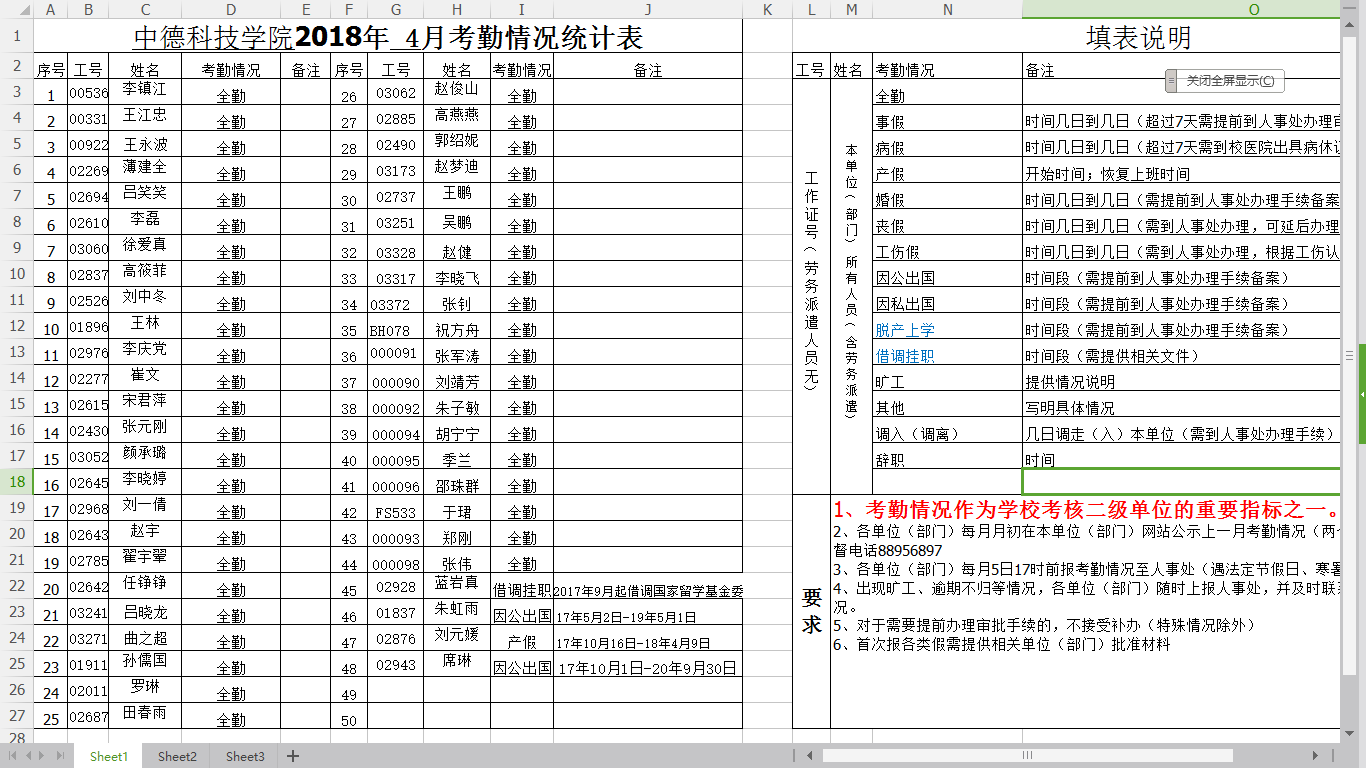Select name cell 高筱菲
This screenshot has width=1366, height=768.
[x=145, y=273]
